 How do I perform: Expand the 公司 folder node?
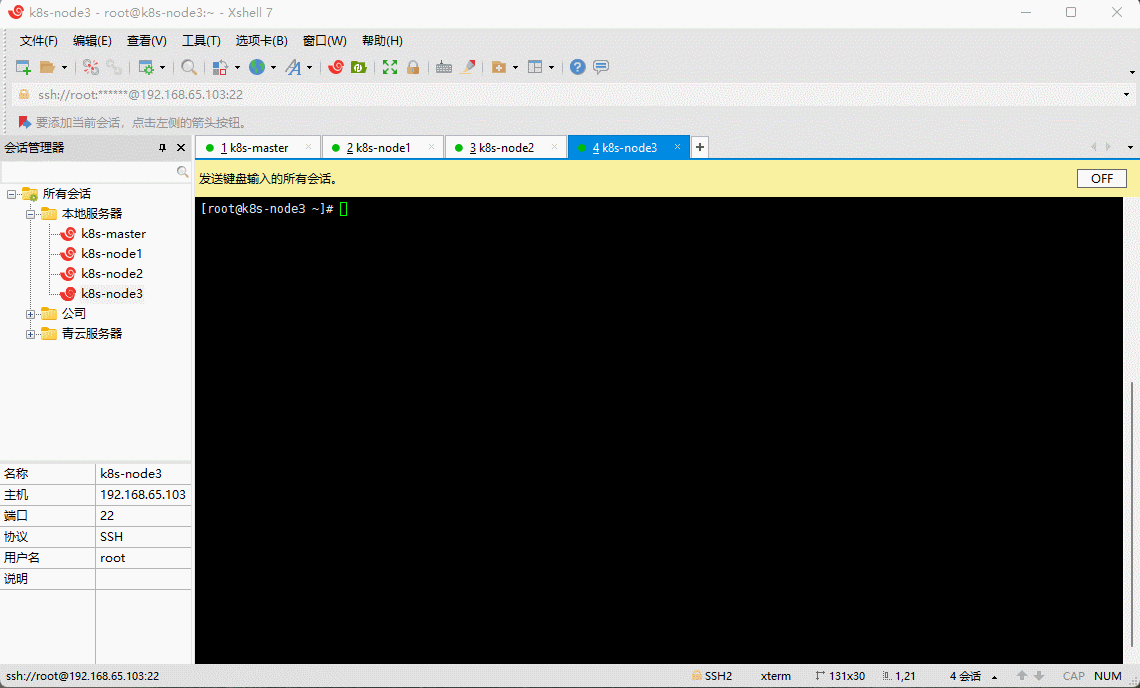pos(31,314)
